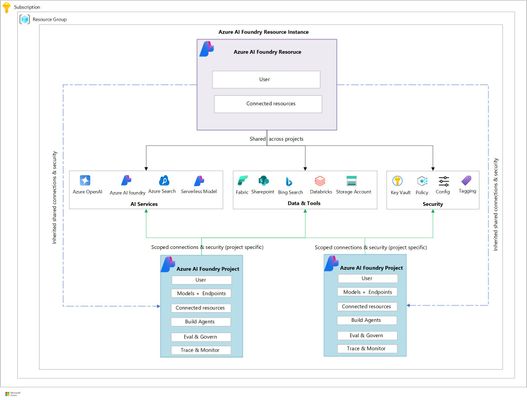Click the Resource Group cube icon
This screenshot has width=527, height=400.
click(25, 19)
